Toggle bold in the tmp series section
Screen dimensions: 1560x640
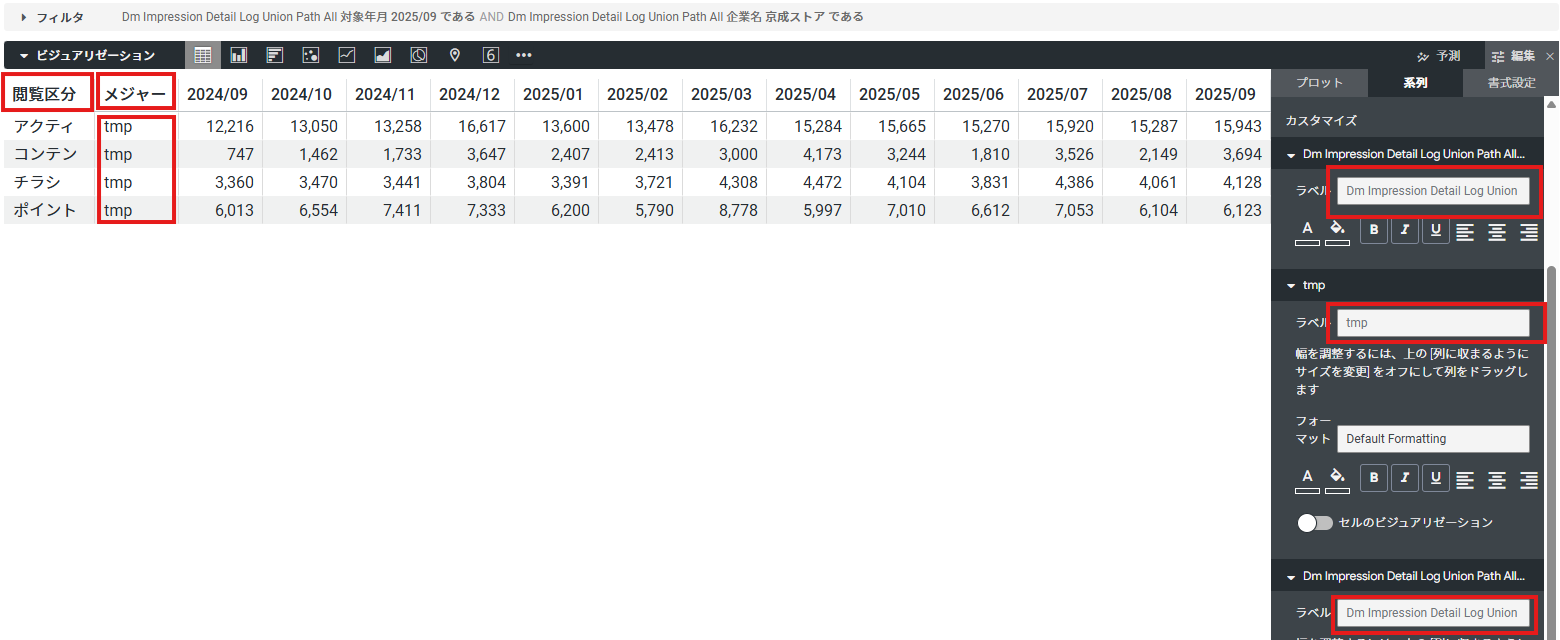pos(1374,479)
